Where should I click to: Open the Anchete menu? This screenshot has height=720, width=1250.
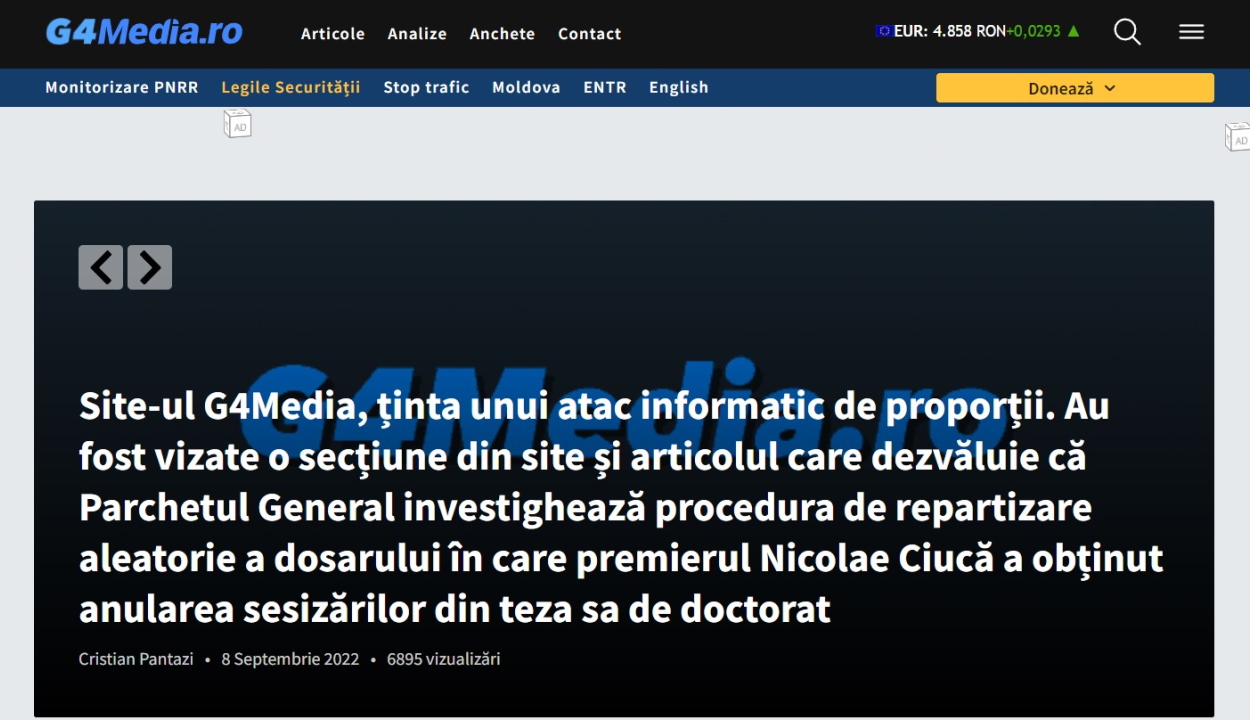502,33
